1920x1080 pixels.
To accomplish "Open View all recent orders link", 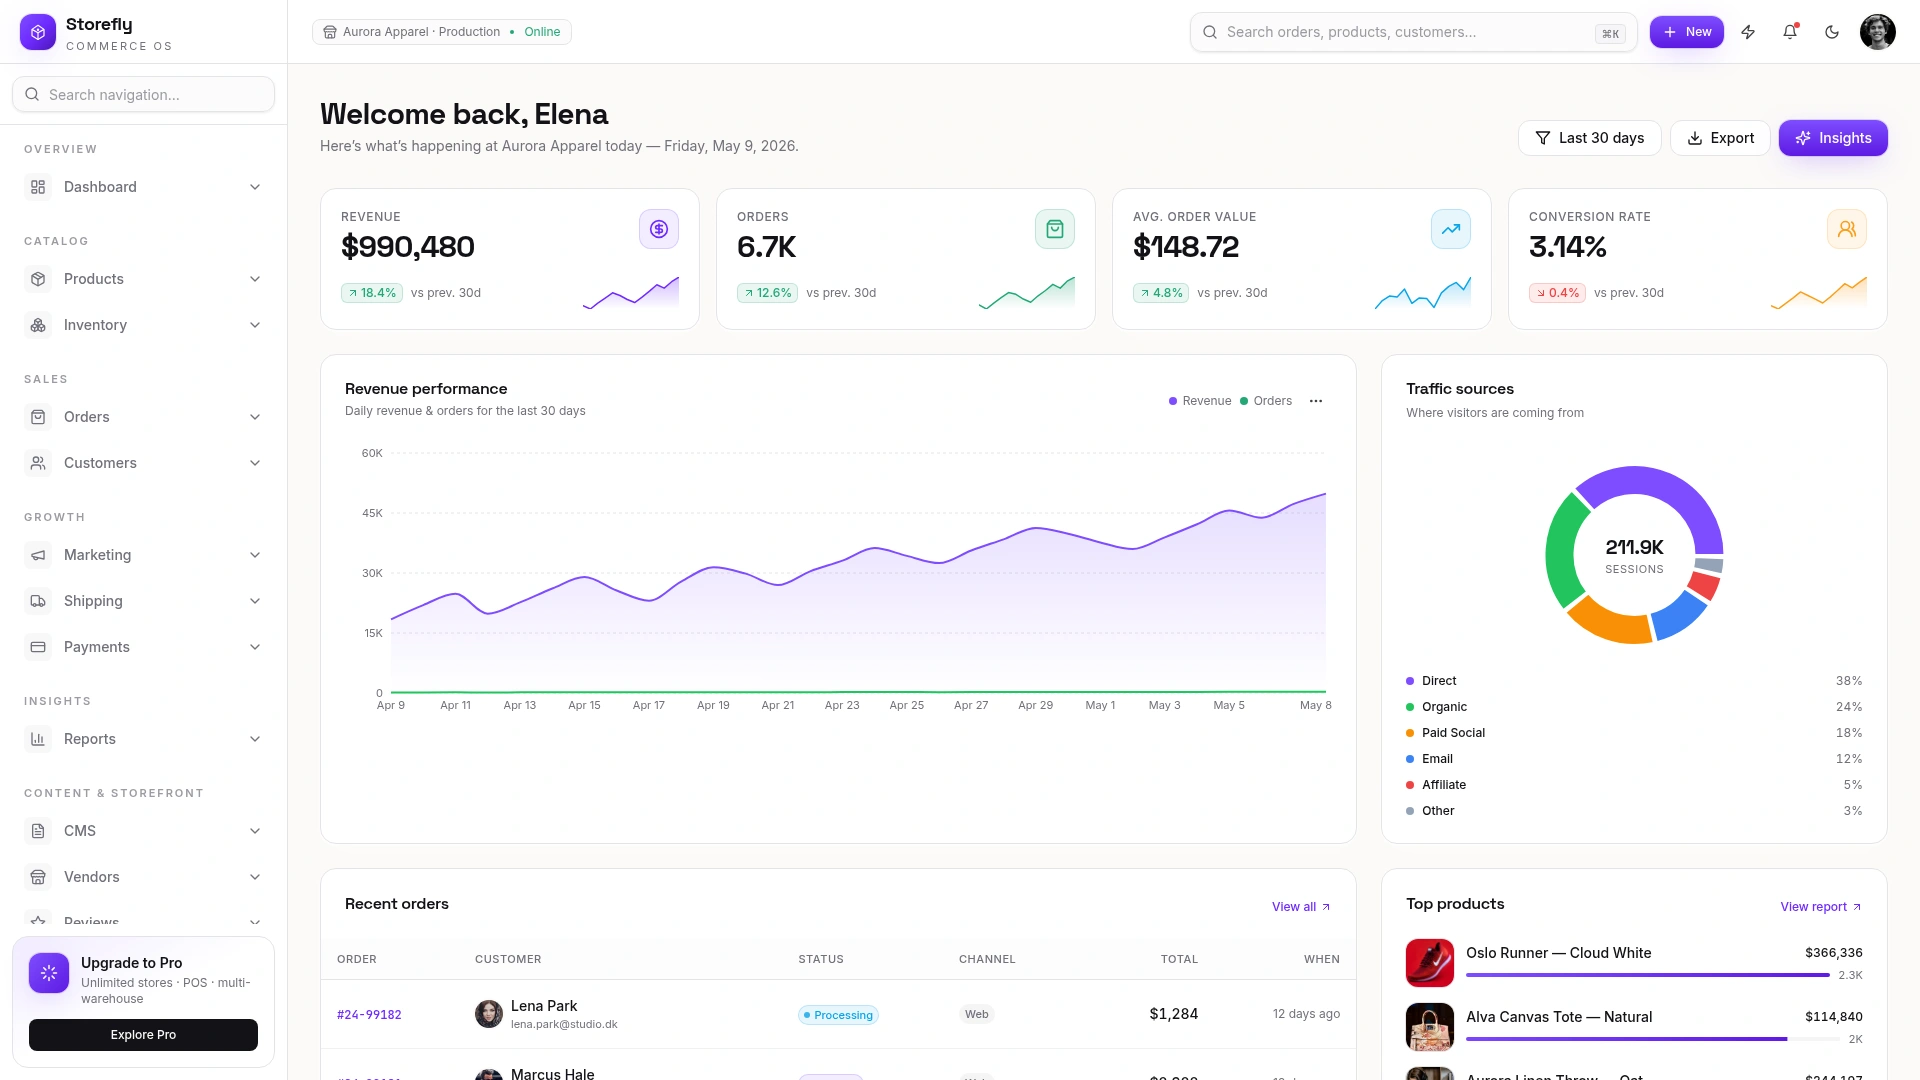I will click(x=1301, y=907).
